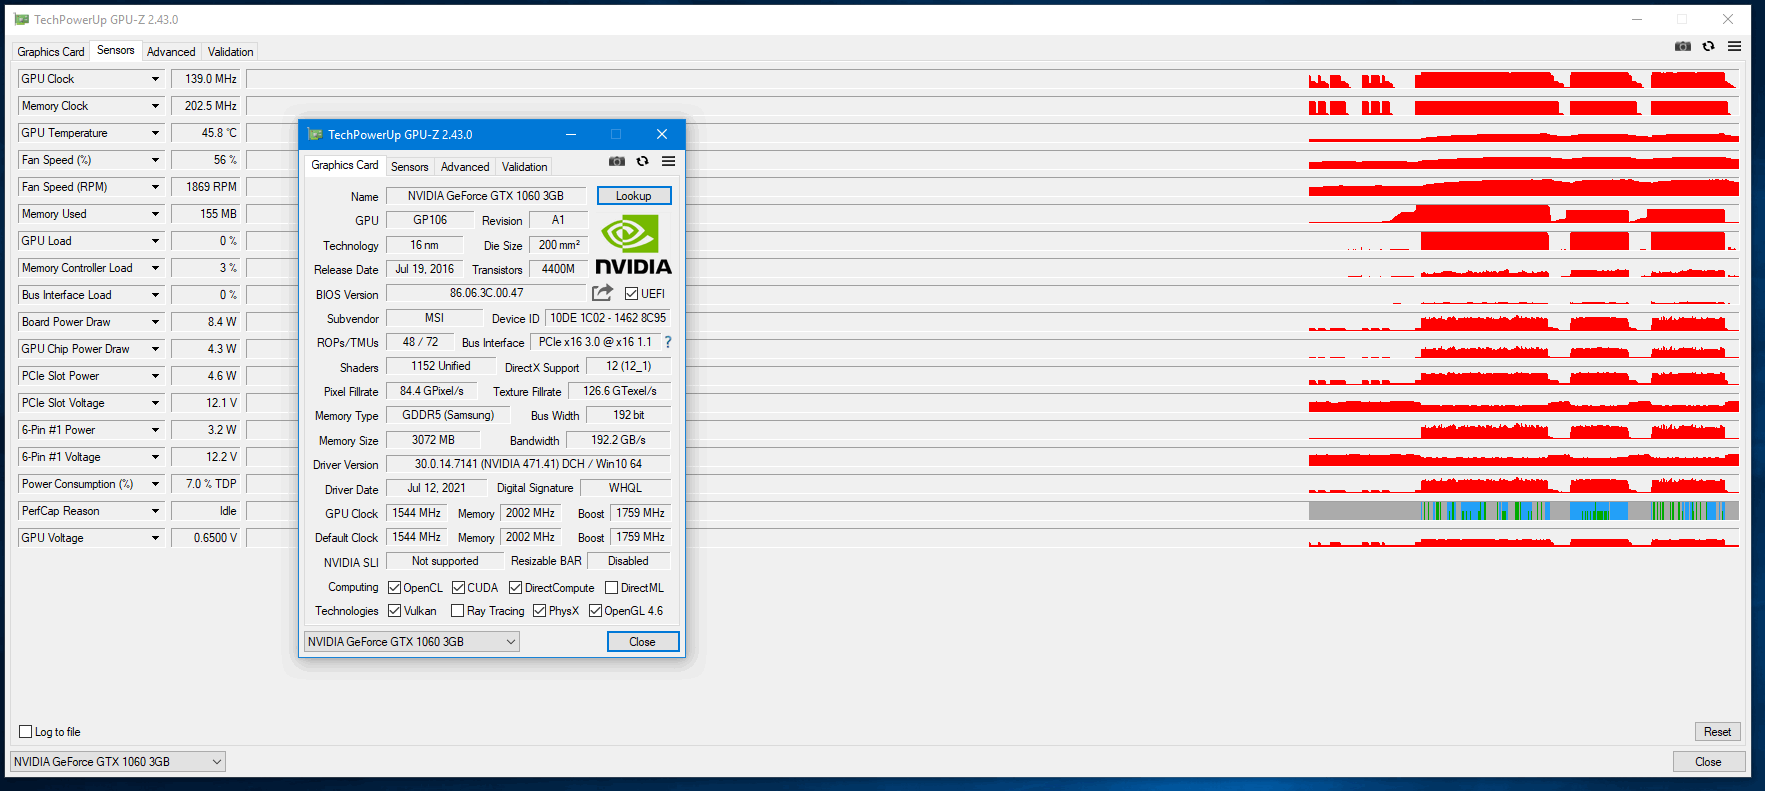
Task: Toggle the OpenCL checkbox
Action: 395,588
